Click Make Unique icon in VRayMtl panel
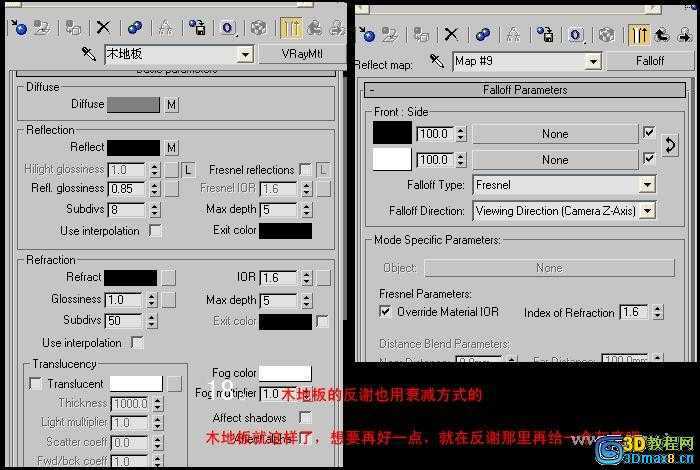700x470 pixels. click(166, 28)
